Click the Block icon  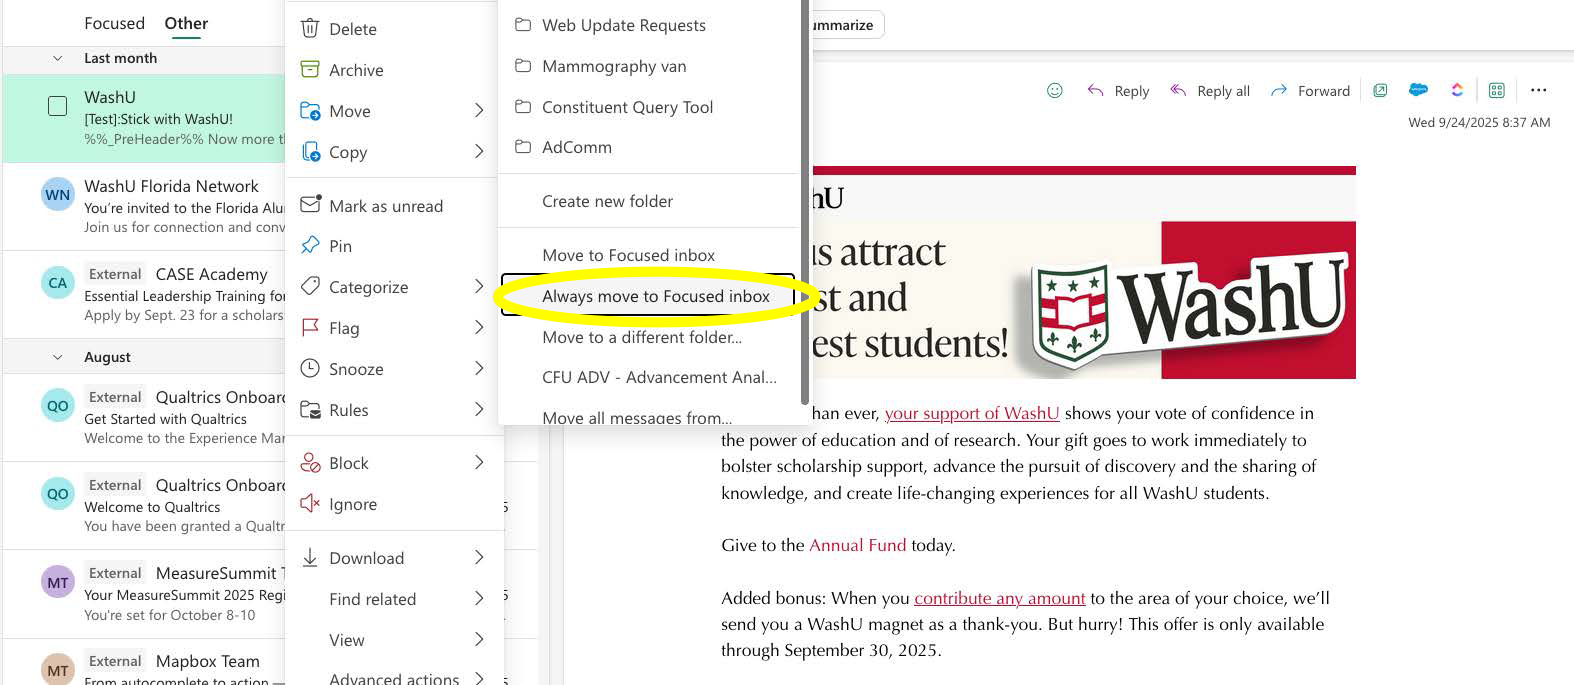(x=310, y=463)
